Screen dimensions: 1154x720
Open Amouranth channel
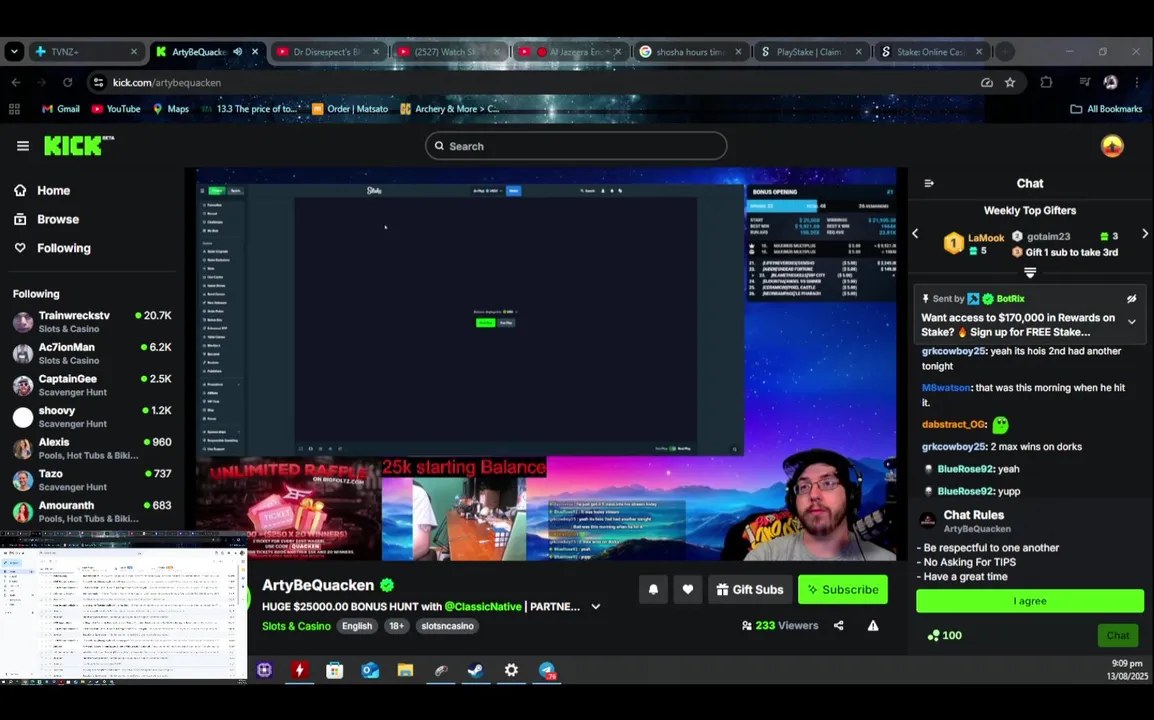tap(92, 512)
